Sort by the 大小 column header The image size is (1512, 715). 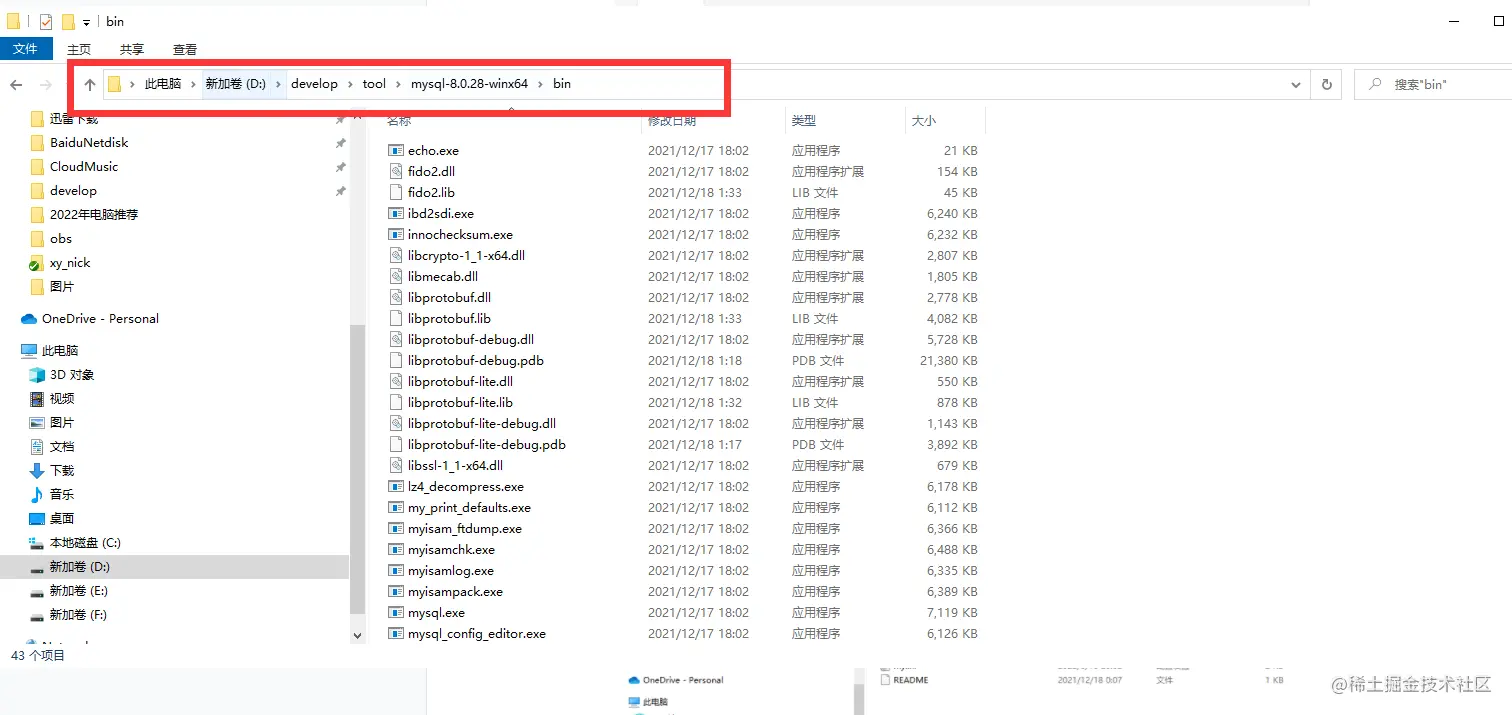923,120
